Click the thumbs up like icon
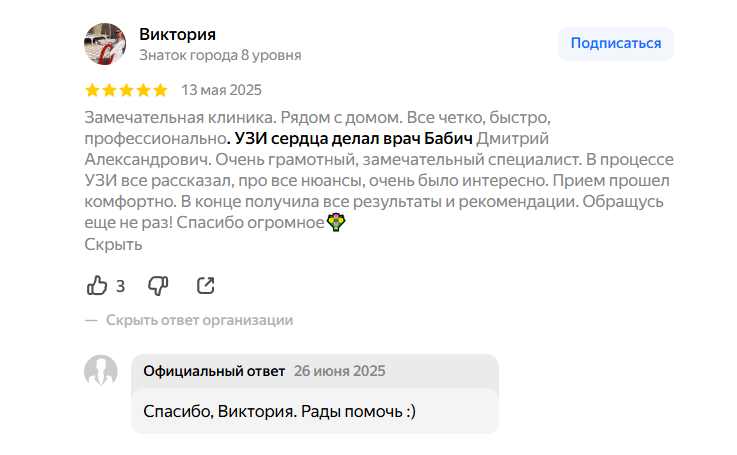This screenshot has height=455, width=737. [x=97, y=286]
